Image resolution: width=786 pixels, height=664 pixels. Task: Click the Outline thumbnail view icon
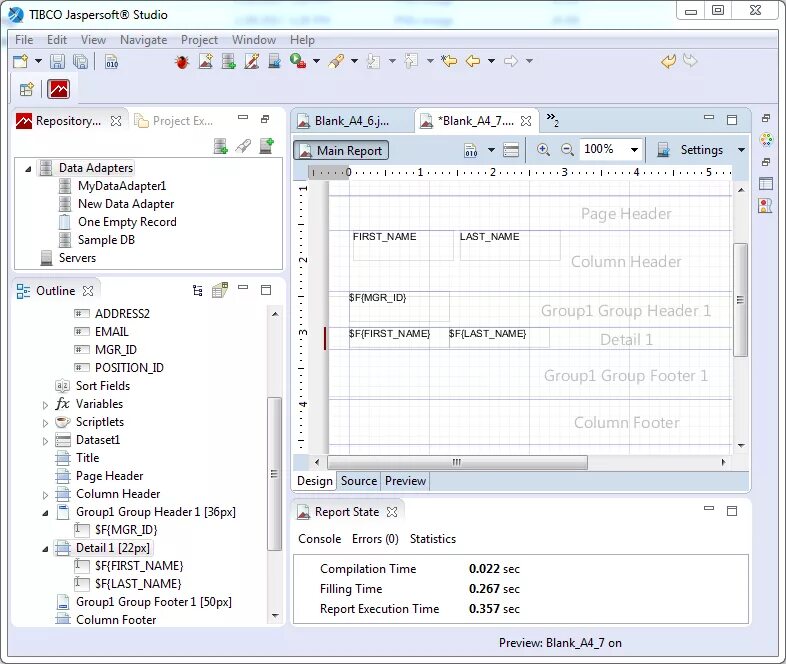(220, 290)
